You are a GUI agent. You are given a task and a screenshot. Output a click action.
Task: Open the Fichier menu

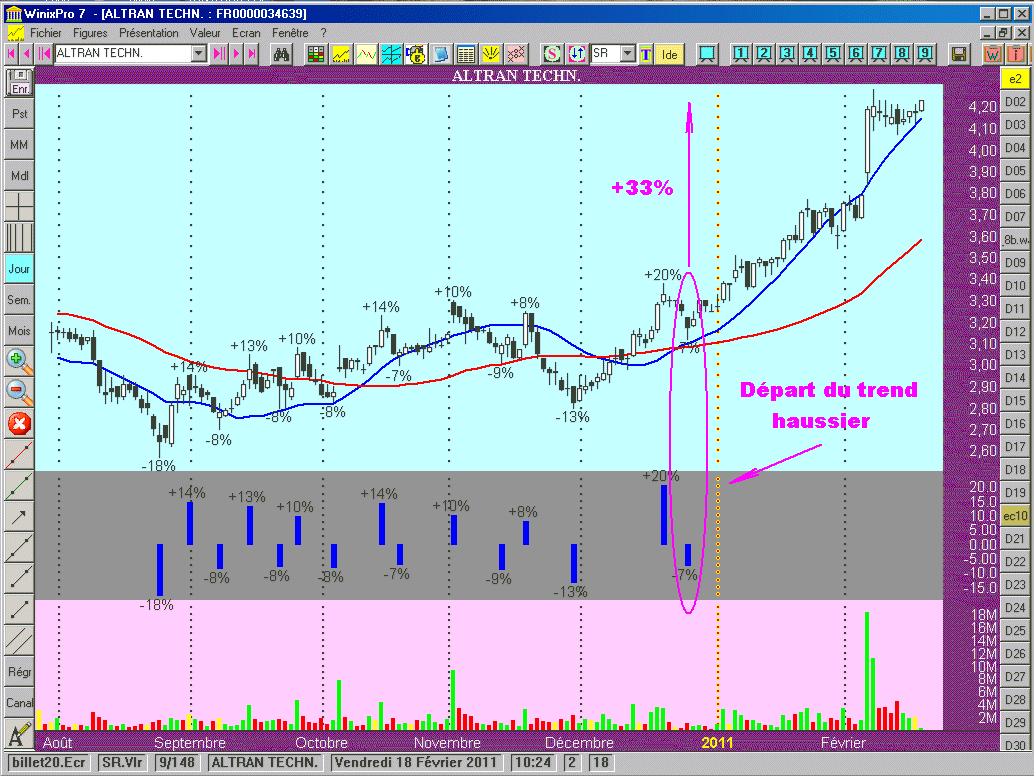tap(46, 33)
